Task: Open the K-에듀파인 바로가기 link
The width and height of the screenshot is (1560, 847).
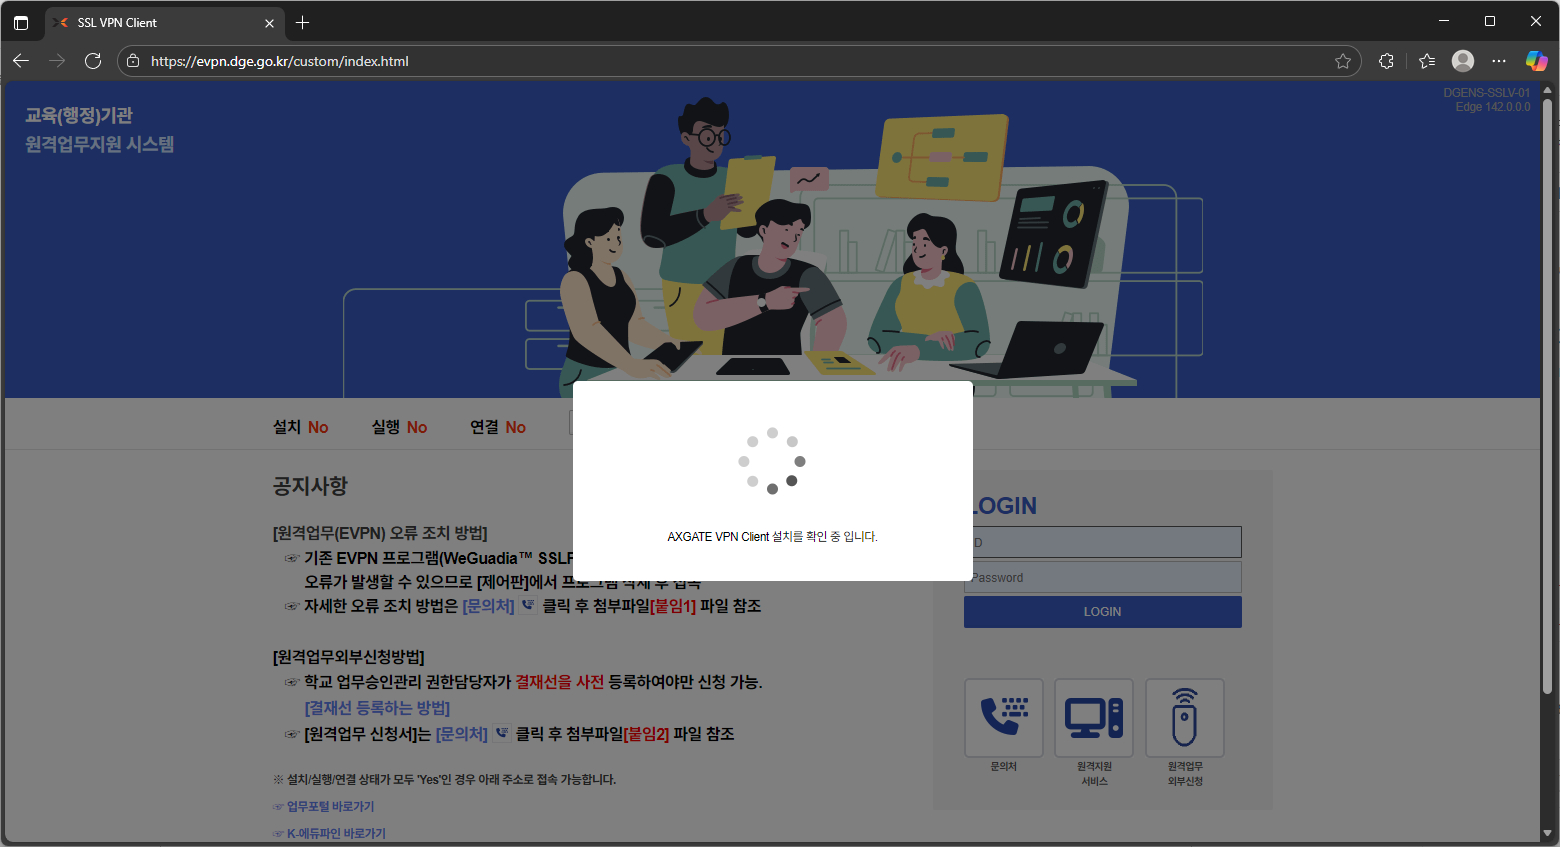Action: pos(335,832)
